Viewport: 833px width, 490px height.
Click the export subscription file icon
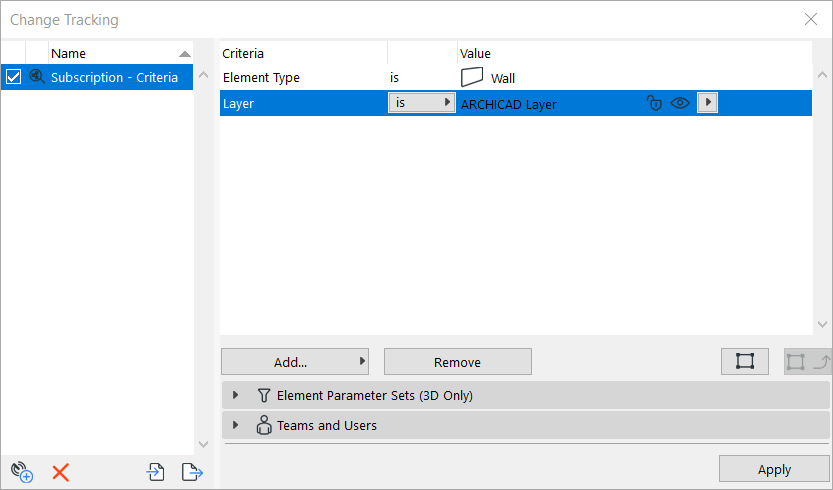[191, 472]
